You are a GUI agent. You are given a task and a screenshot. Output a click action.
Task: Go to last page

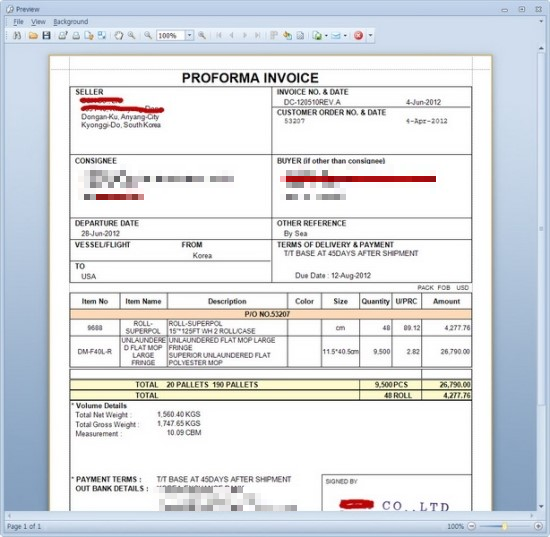tap(257, 35)
